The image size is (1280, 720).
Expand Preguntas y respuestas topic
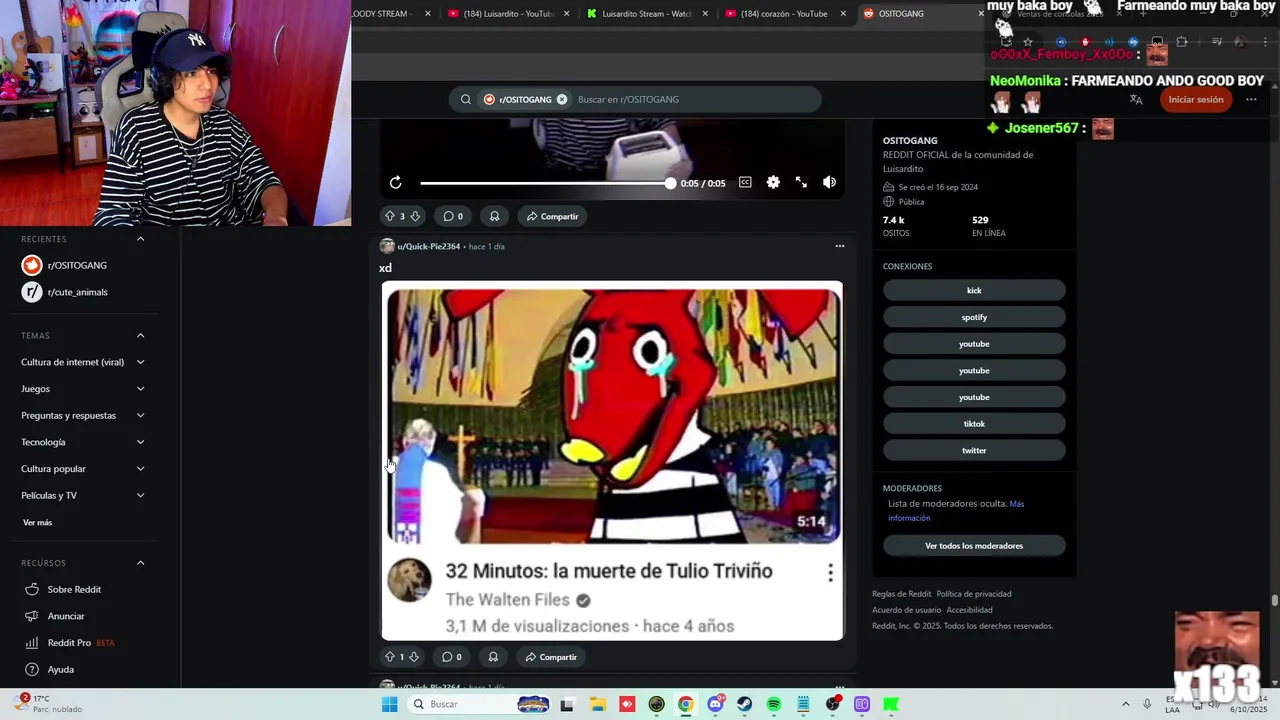pos(83,415)
